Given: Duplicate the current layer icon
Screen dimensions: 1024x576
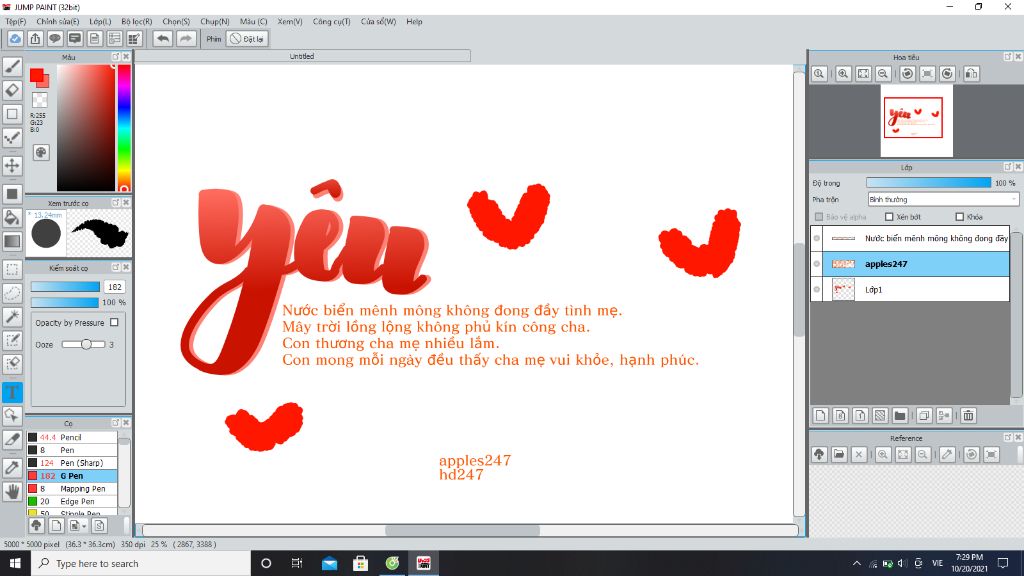Looking at the screenshot, I should coord(924,415).
